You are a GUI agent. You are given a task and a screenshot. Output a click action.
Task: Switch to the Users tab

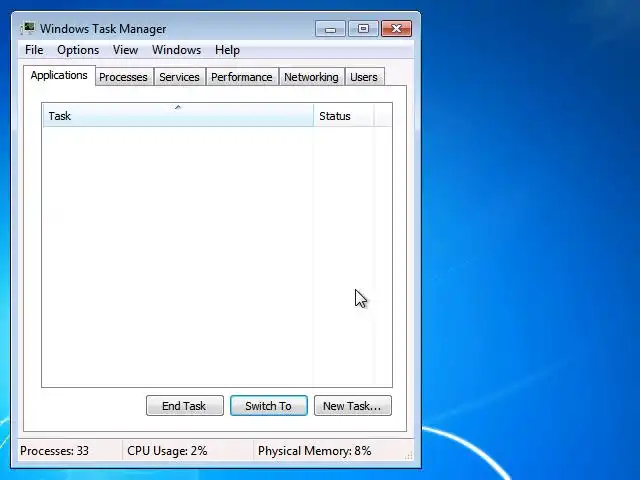(364, 77)
